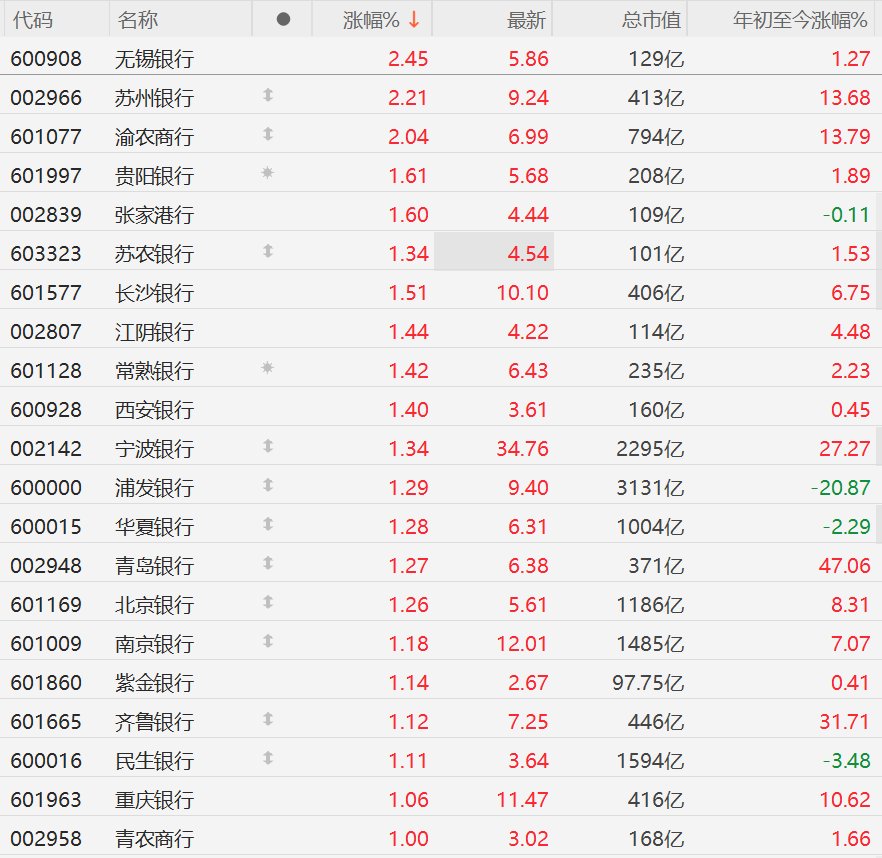882x858 pixels.
Task: Click stock name 重庆银行
Action: click(x=155, y=799)
